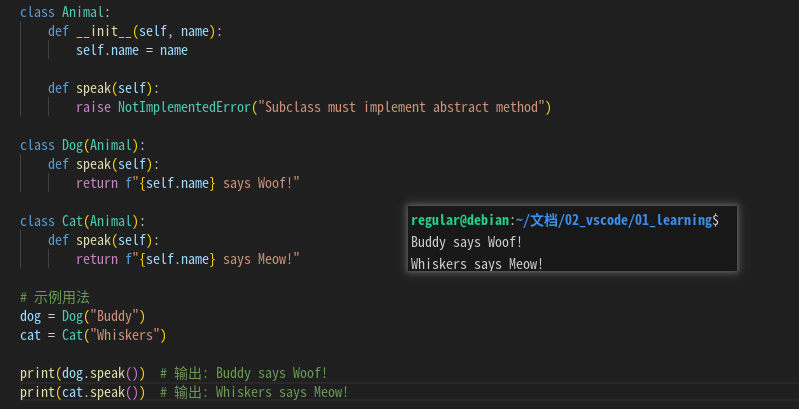Click the Whiskers says Meow! terminal output line

pyautogui.click(x=476, y=263)
